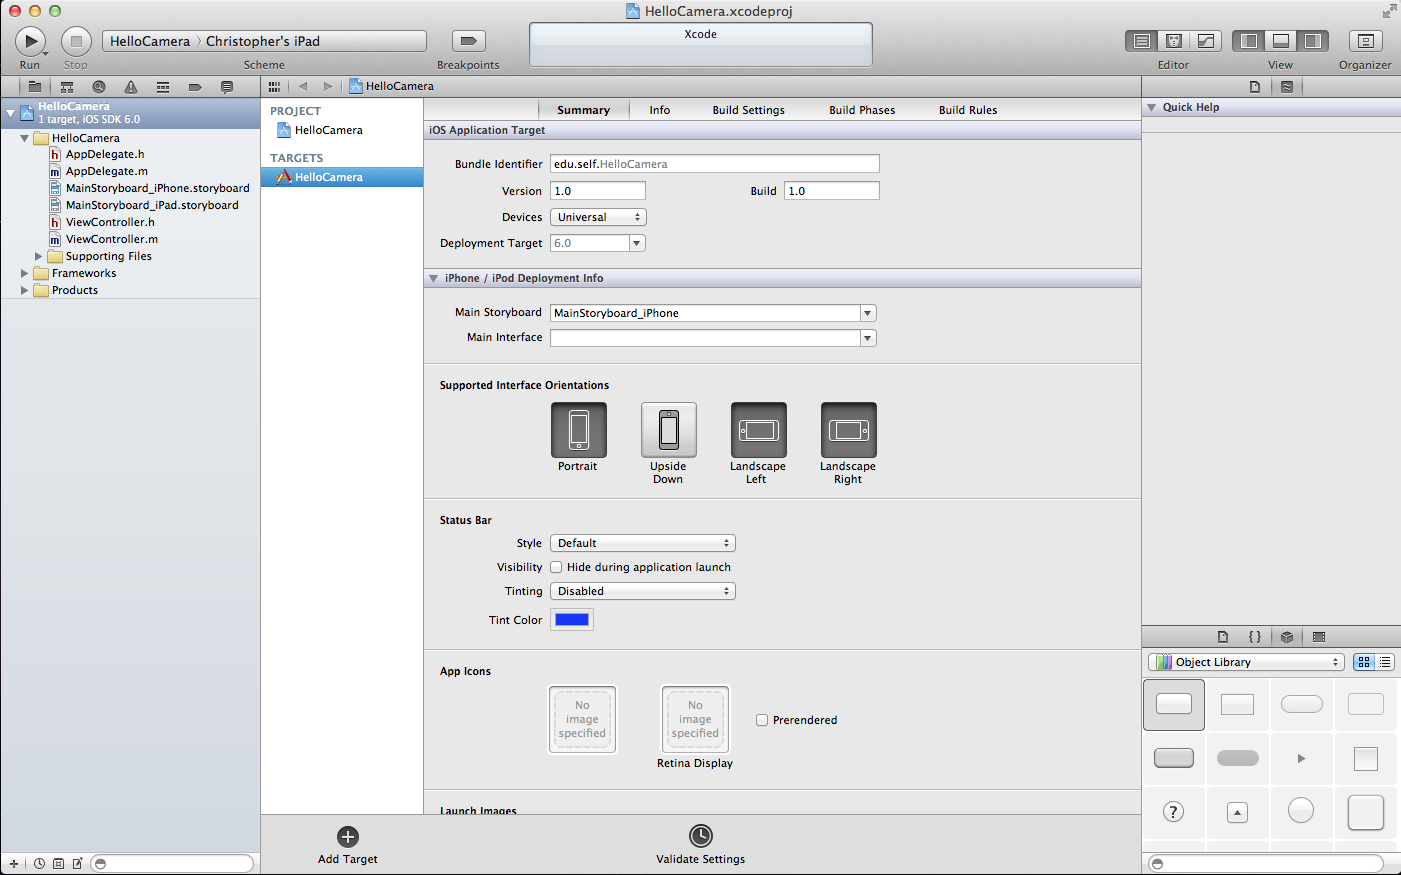Open the Organizer window
The image size is (1401, 875).
tap(1365, 41)
